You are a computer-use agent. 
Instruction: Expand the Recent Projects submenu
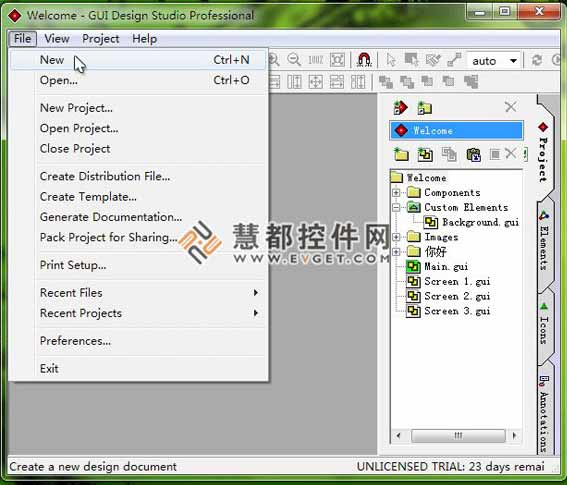tap(139, 313)
